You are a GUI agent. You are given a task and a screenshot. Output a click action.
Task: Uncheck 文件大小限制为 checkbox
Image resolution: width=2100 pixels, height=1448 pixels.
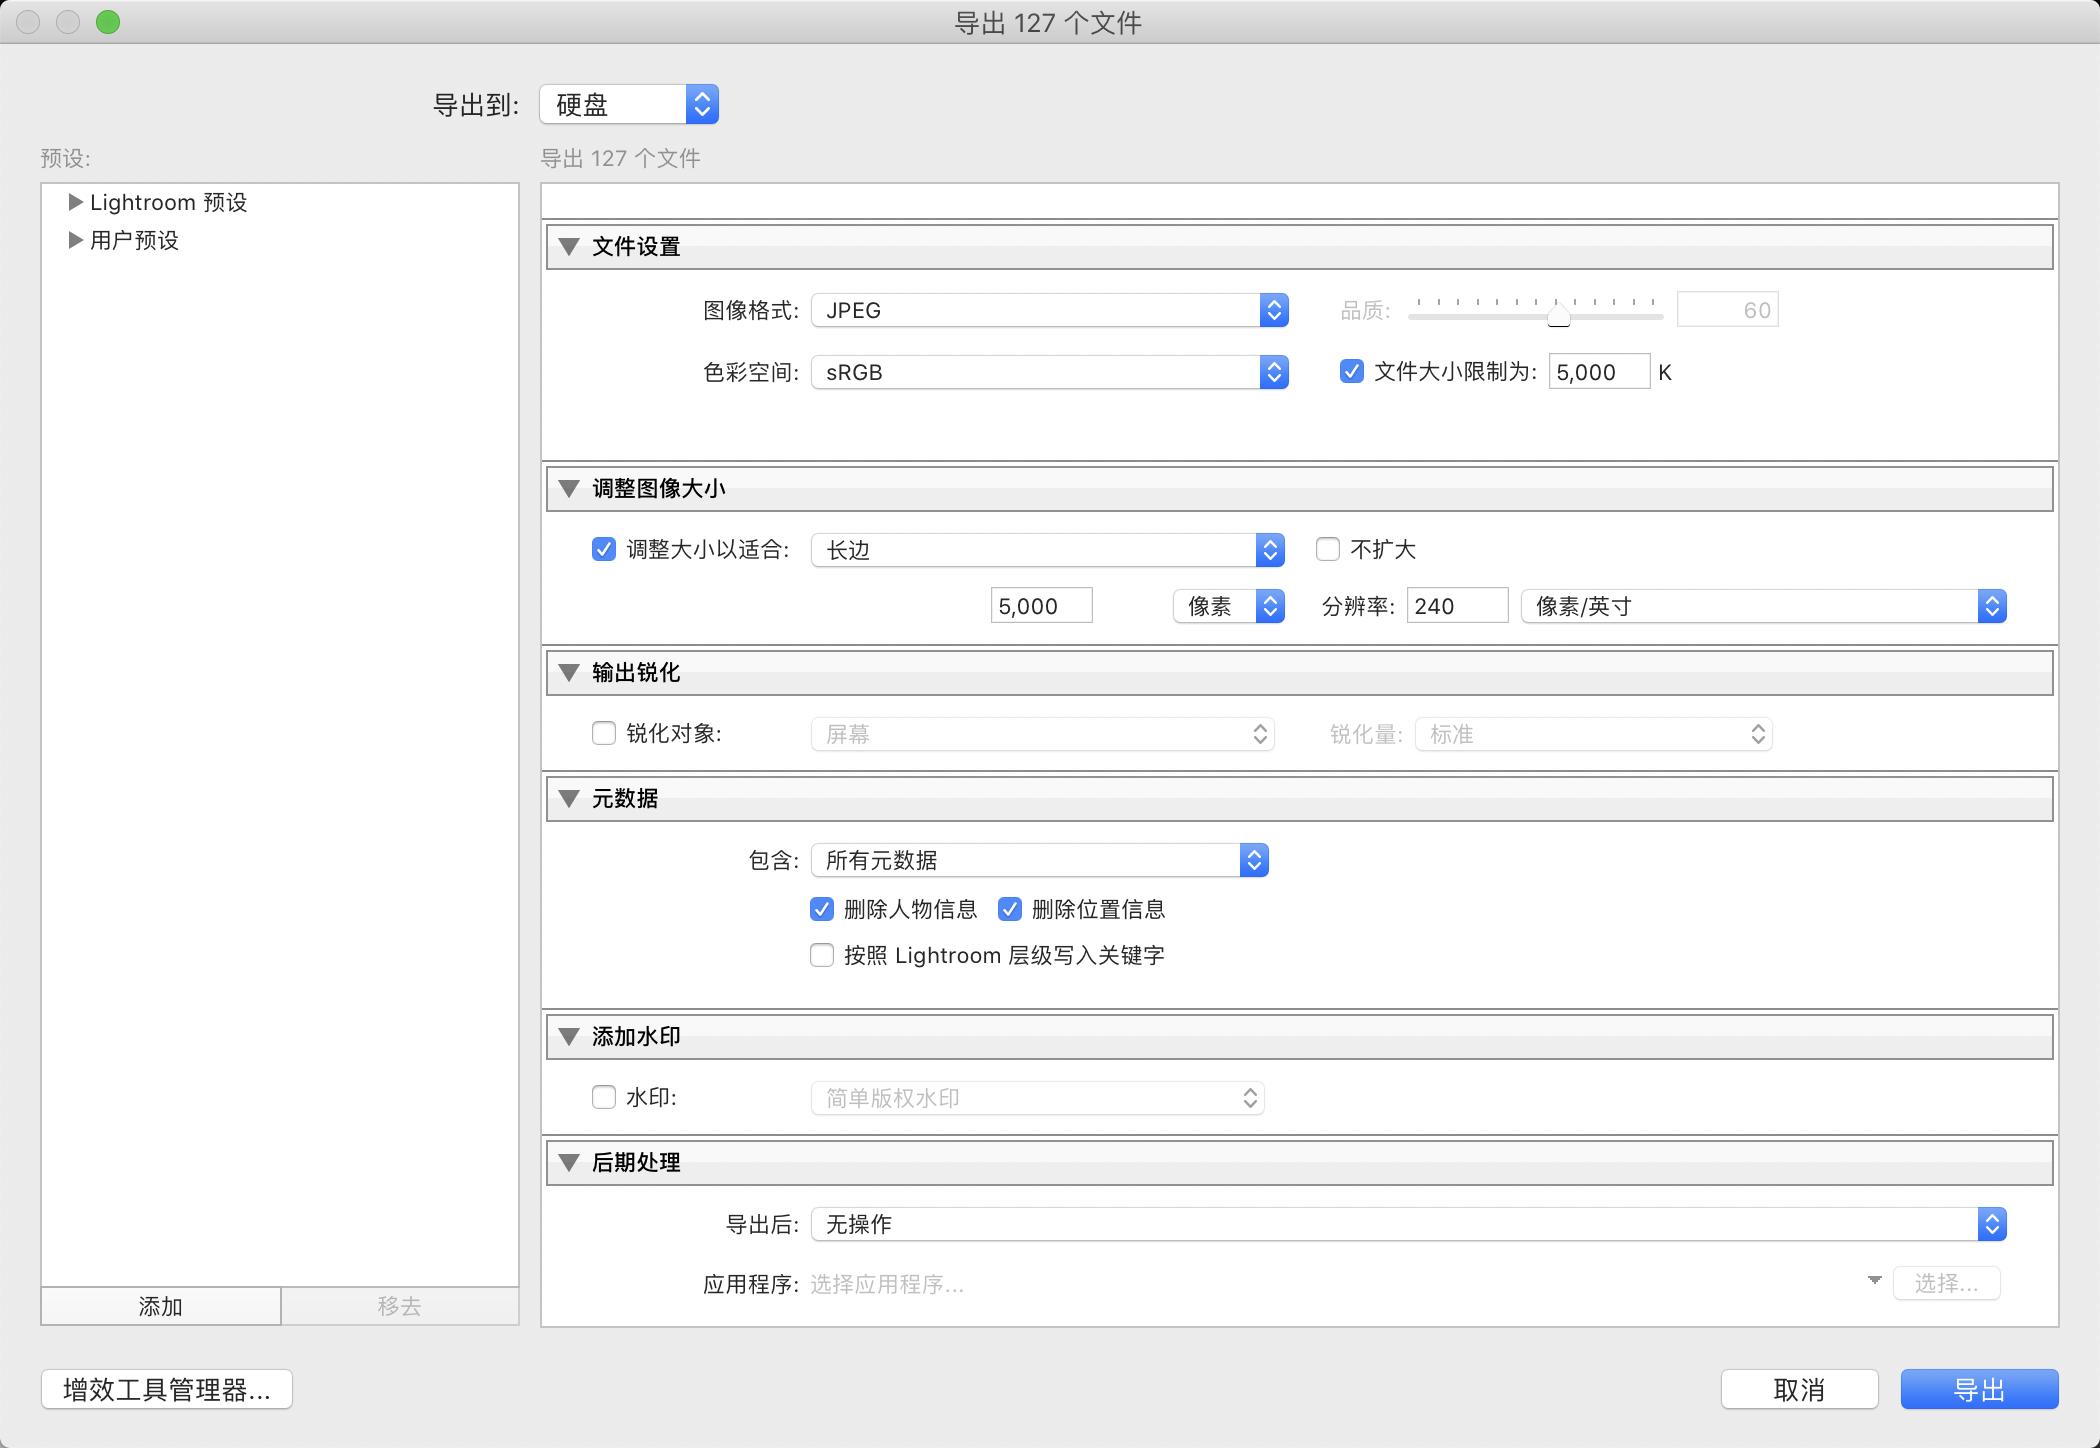tap(1351, 372)
